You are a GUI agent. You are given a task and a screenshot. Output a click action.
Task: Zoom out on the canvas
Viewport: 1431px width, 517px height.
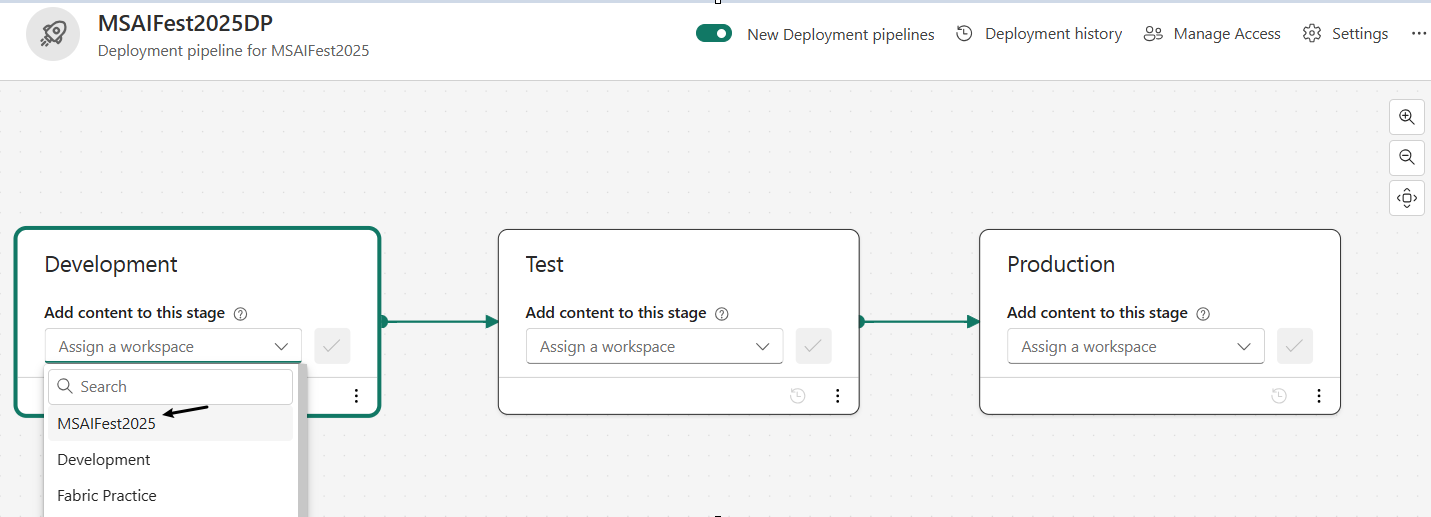tap(1407, 157)
